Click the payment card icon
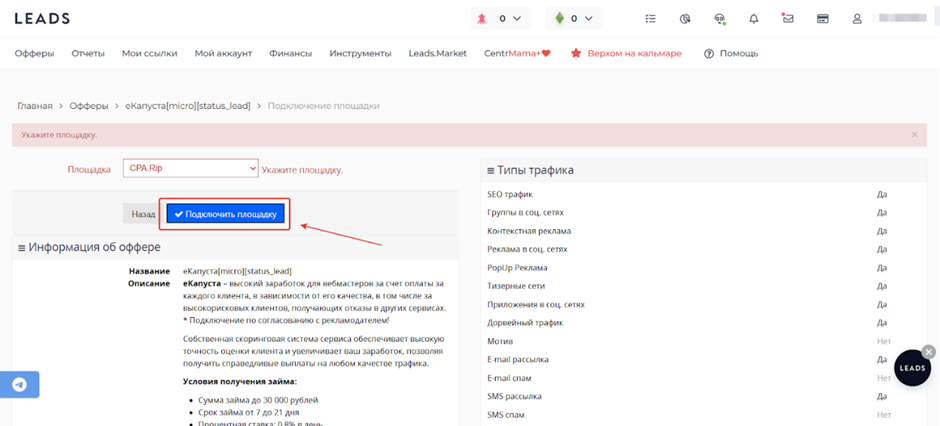The image size is (940, 426). click(822, 19)
